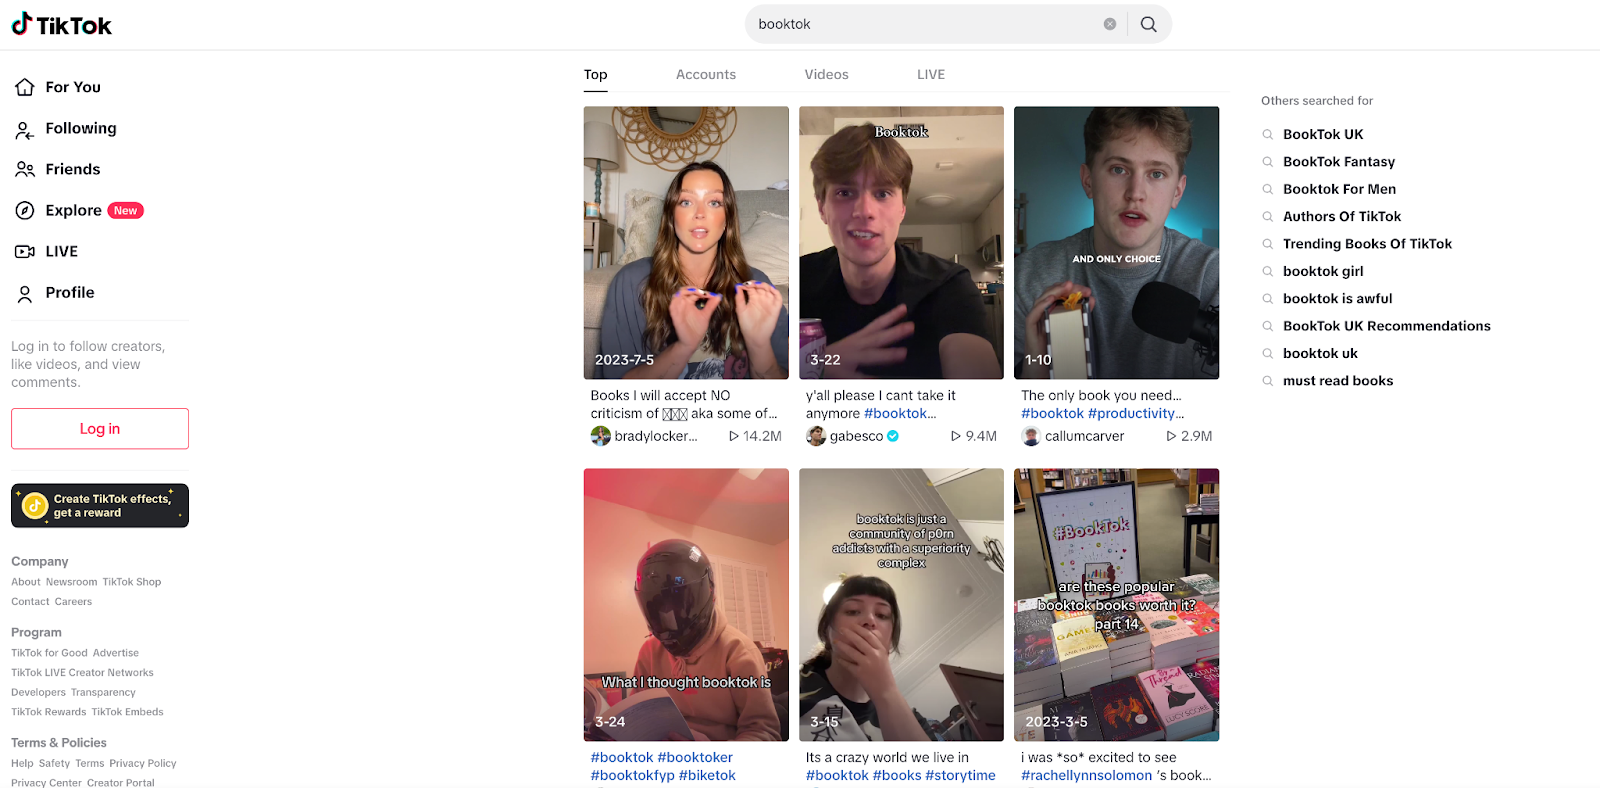Play the 'What I thought booktok is' video
This screenshot has width=1600, height=788.
[686, 605]
